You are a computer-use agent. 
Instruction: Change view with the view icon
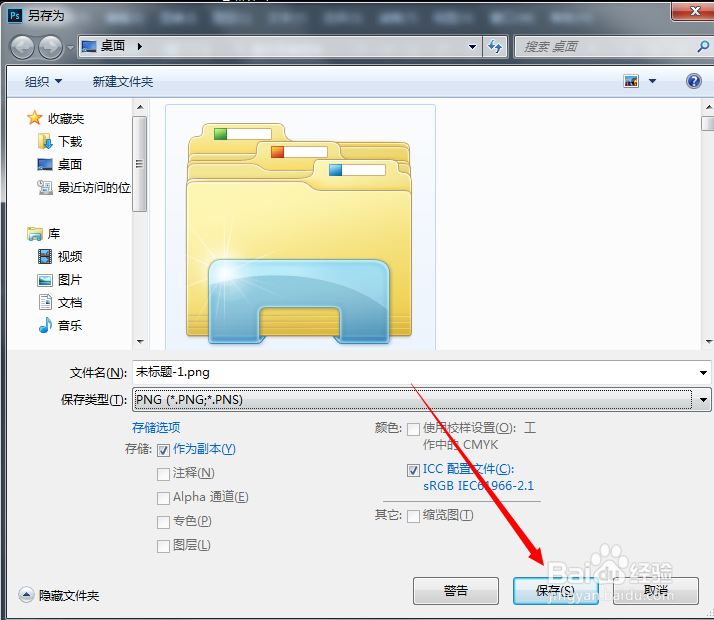(x=631, y=81)
